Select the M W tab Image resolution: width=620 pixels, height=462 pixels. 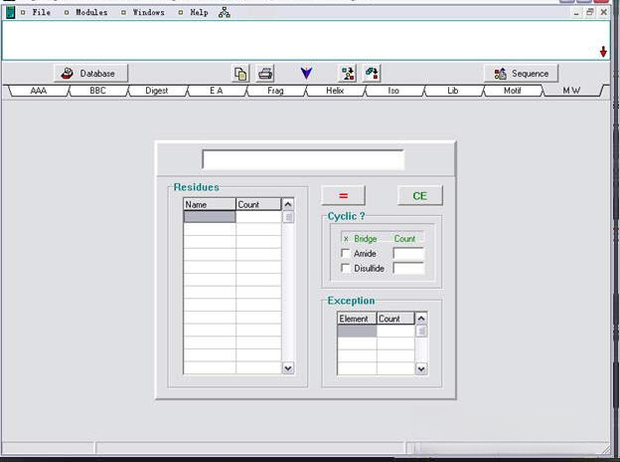[x=572, y=91]
